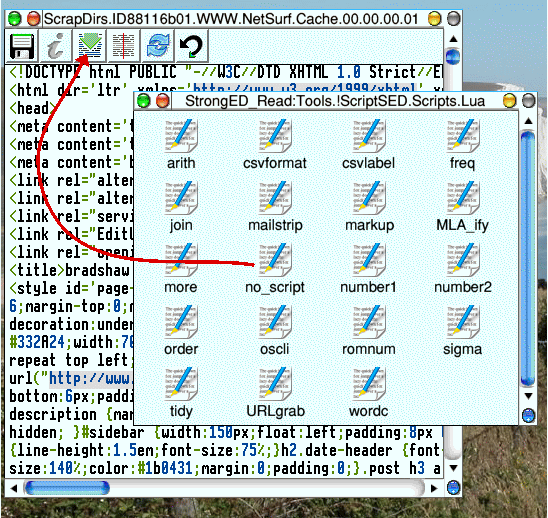Screen dimensions: 548x518
Task: Click the editor's vertical scrollbar thumb
Action: coord(453,57)
